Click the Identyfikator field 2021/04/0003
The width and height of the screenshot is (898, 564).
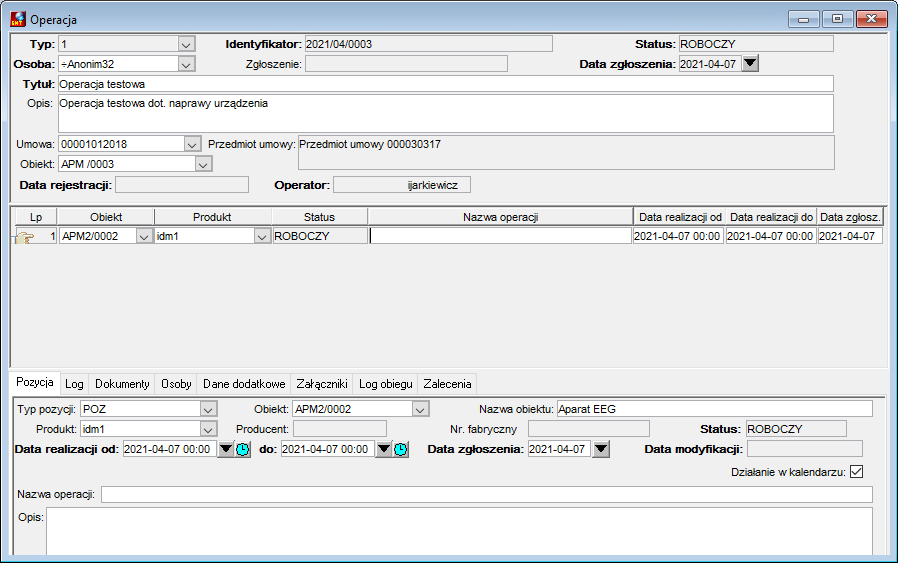click(428, 44)
